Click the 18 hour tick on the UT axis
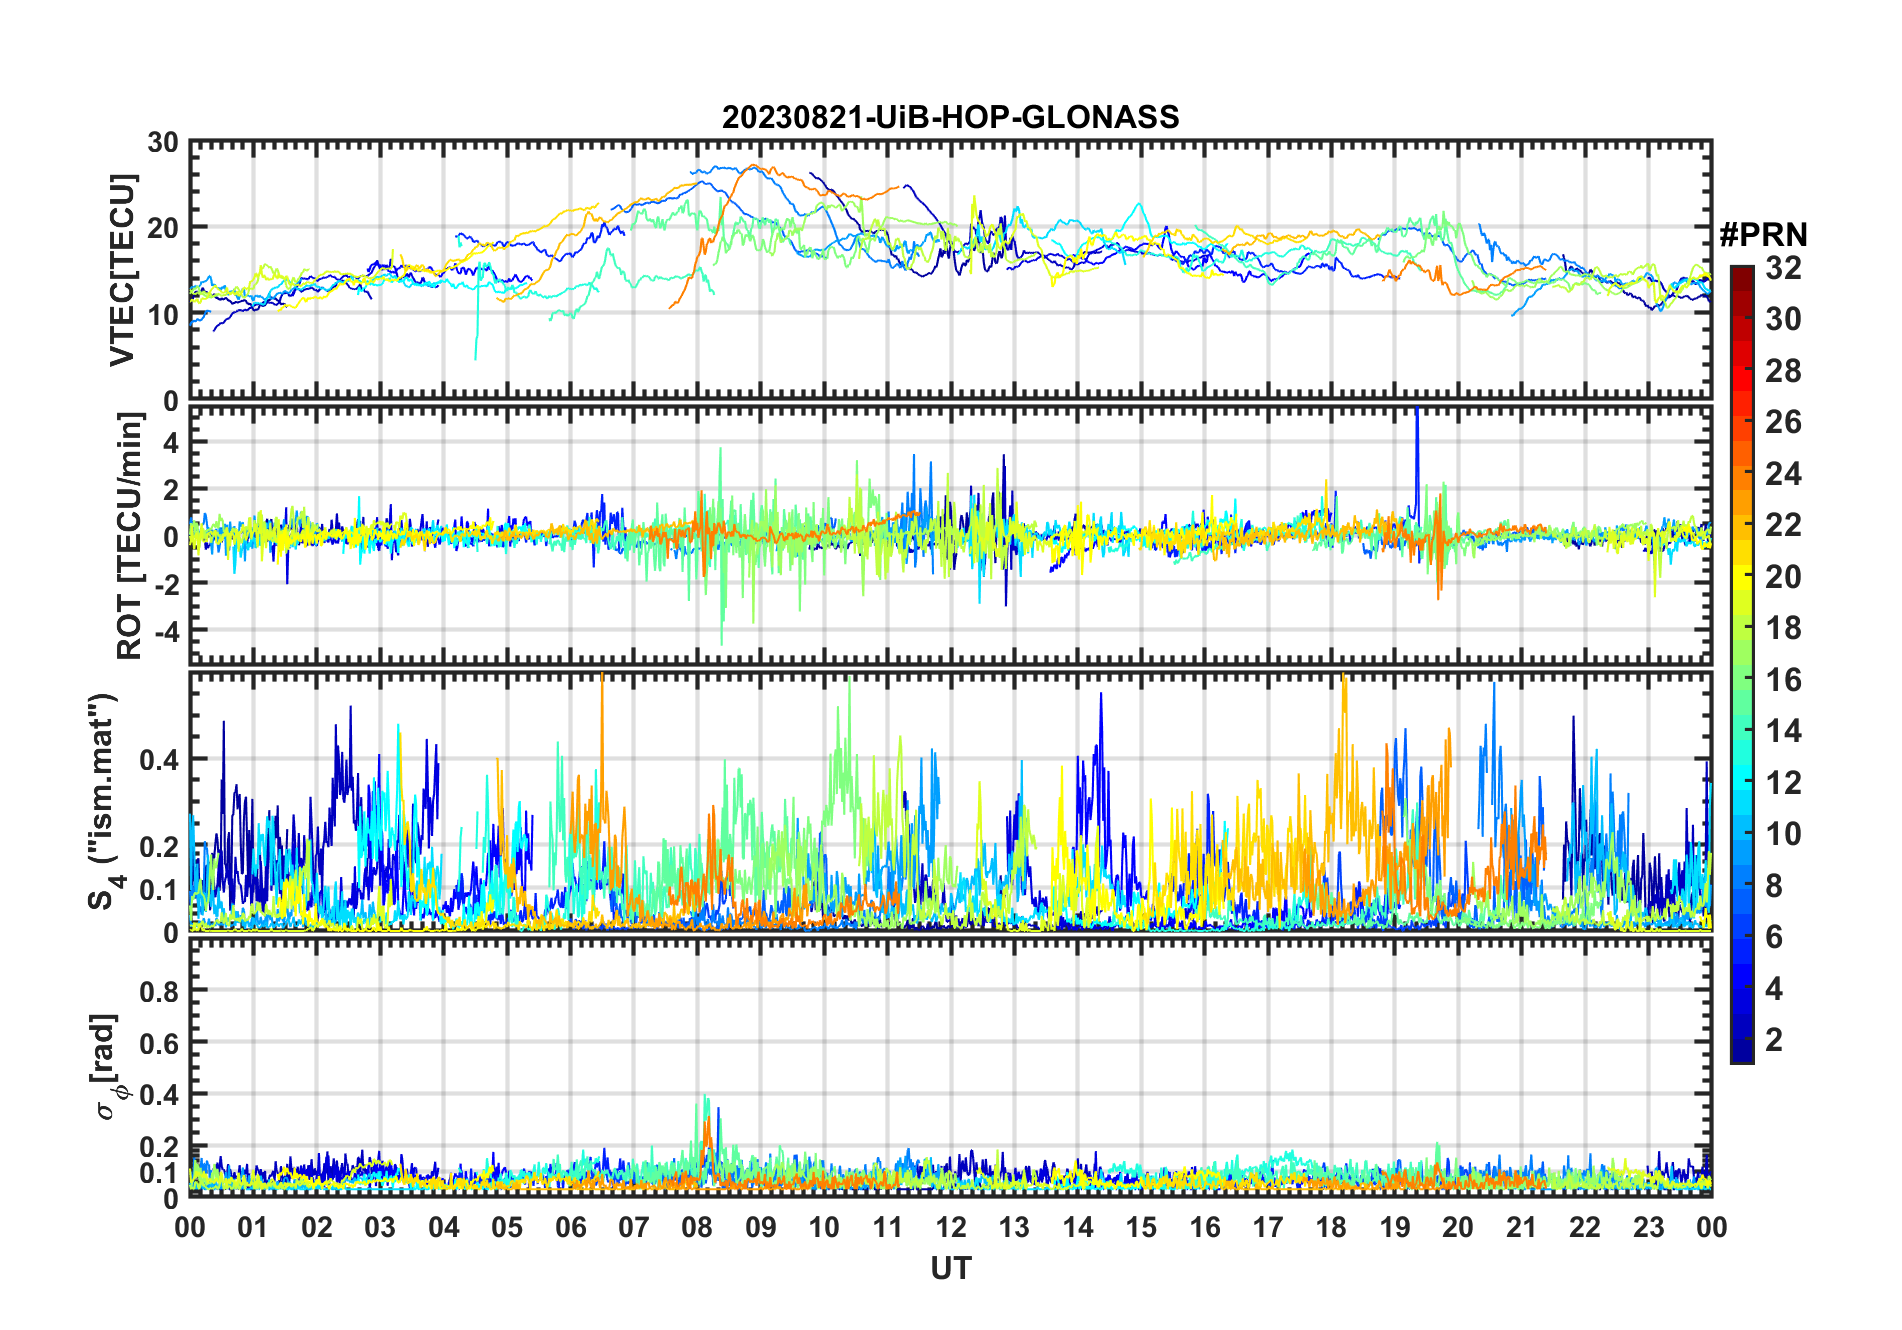Image resolution: width=1902 pixels, height=1330 pixels. [x=1331, y=1227]
